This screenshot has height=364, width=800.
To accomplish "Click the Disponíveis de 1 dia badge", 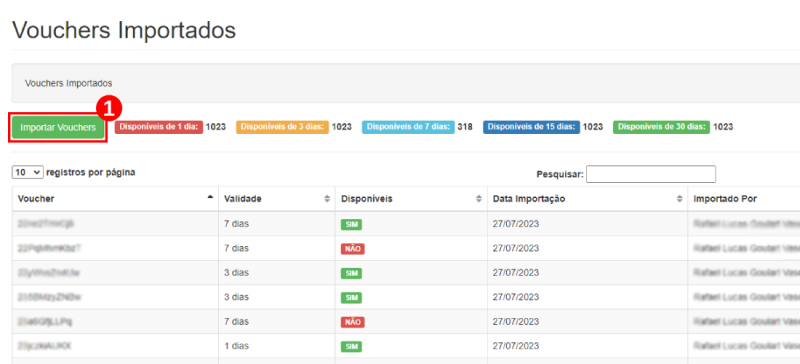I will pos(159,127).
